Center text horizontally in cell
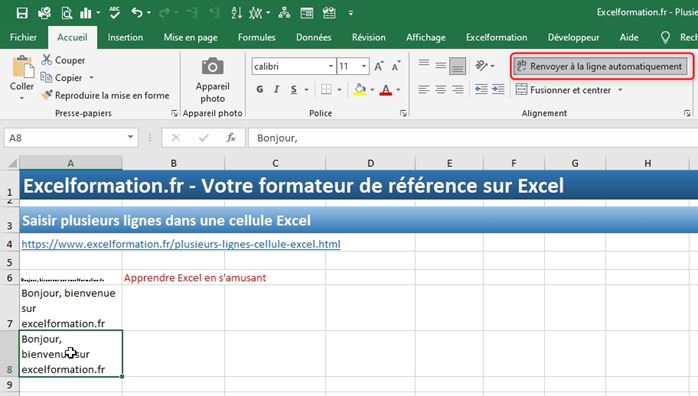This screenshot has height=396, width=698. tap(441, 89)
